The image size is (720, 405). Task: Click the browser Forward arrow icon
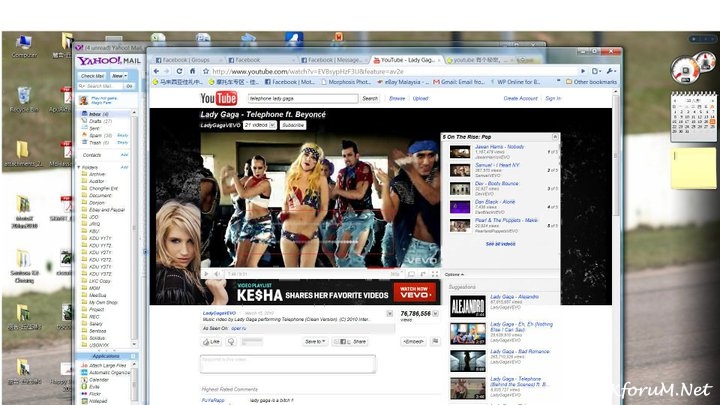(x=167, y=71)
